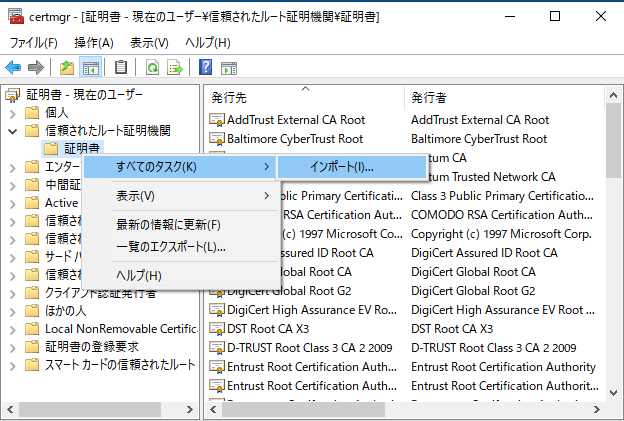
Task: Select the DigiCert Assured ID Root CA issuer cell
Action: pos(484,253)
